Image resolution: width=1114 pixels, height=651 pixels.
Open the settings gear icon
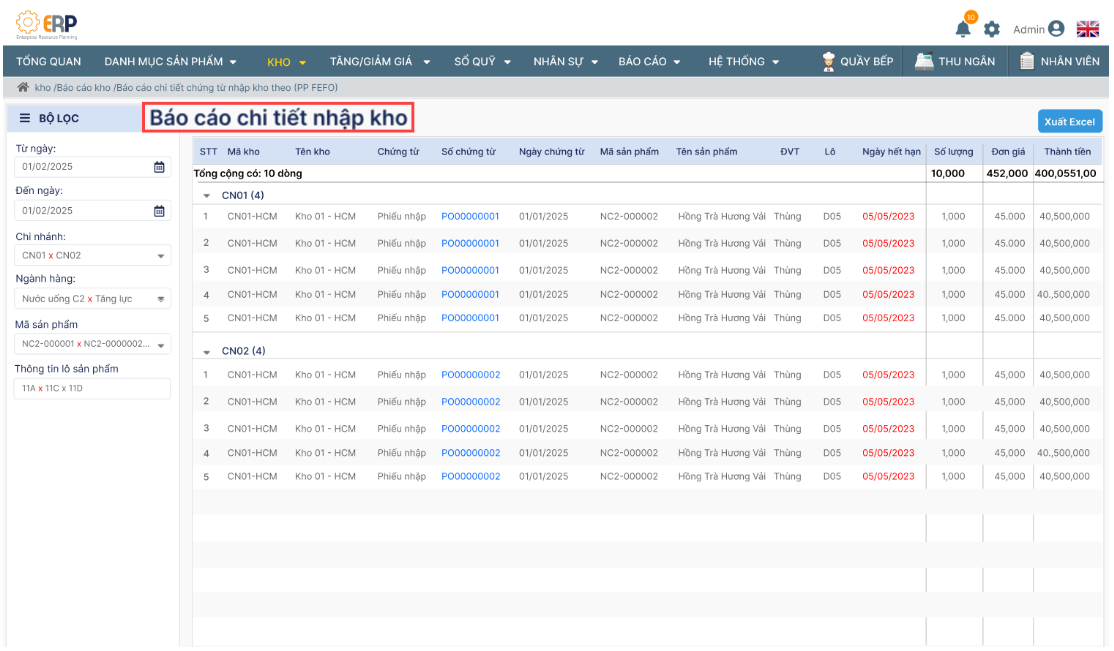[x=991, y=30]
